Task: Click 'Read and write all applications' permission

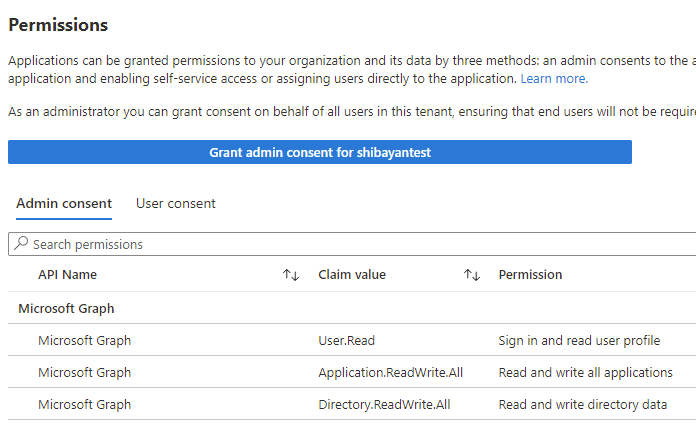Action: [x=585, y=373]
